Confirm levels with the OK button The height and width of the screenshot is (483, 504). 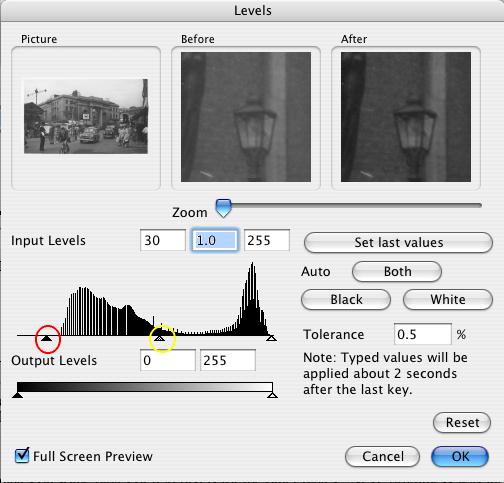click(460, 456)
